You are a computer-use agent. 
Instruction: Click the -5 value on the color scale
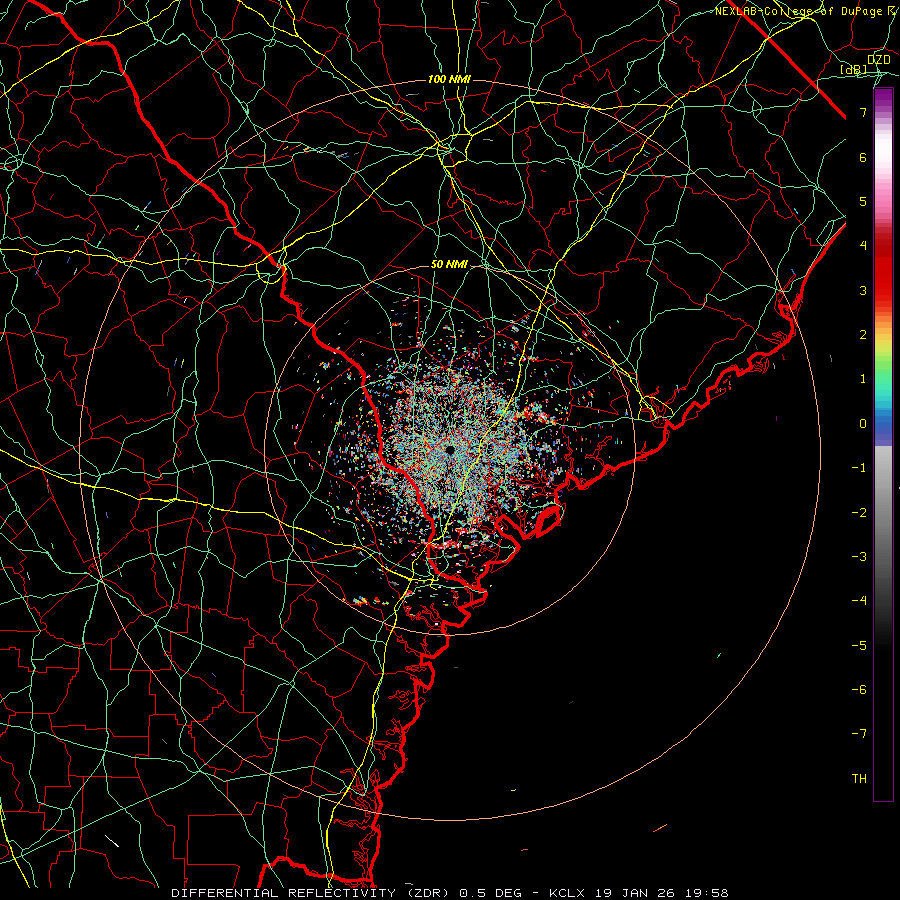click(x=859, y=646)
